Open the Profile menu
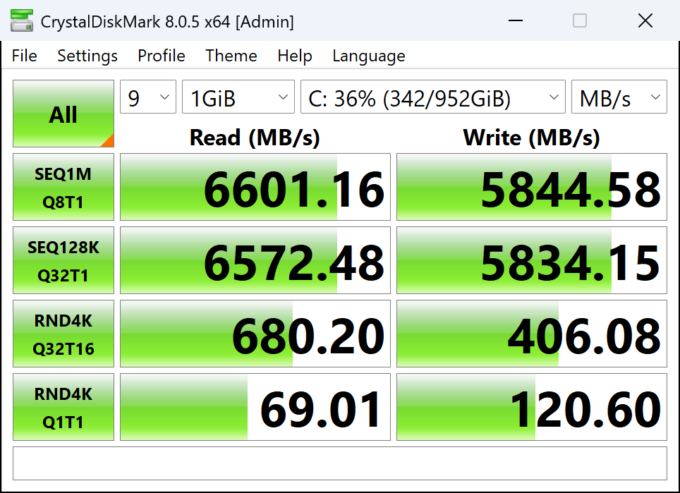Screen dimensions: 680x493 click(x=161, y=56)
